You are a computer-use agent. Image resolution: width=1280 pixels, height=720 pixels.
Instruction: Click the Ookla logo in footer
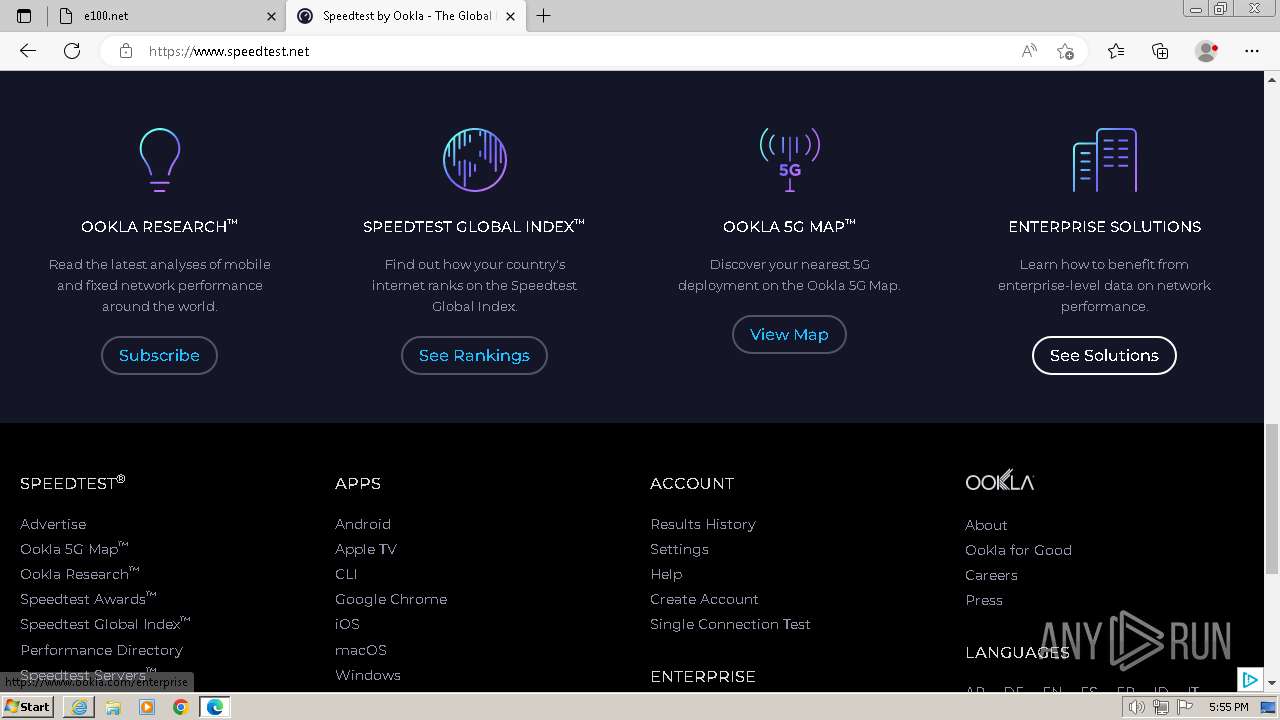click(999, 481)
